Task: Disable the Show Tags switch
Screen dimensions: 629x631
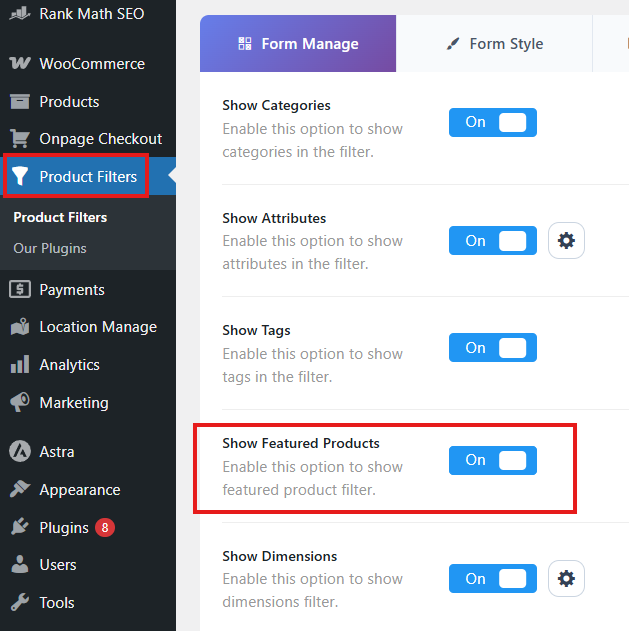Action: [493, 348]
